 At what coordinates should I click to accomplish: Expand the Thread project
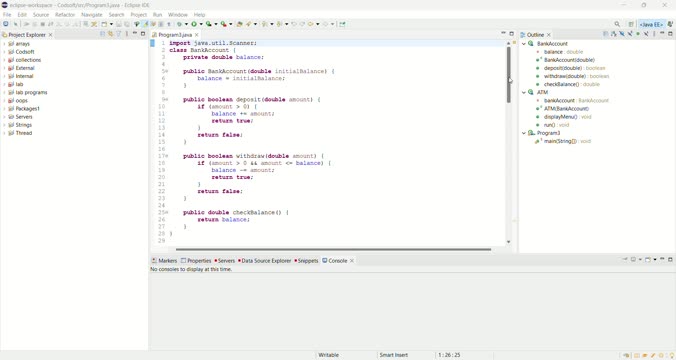(x=4, y=133)
